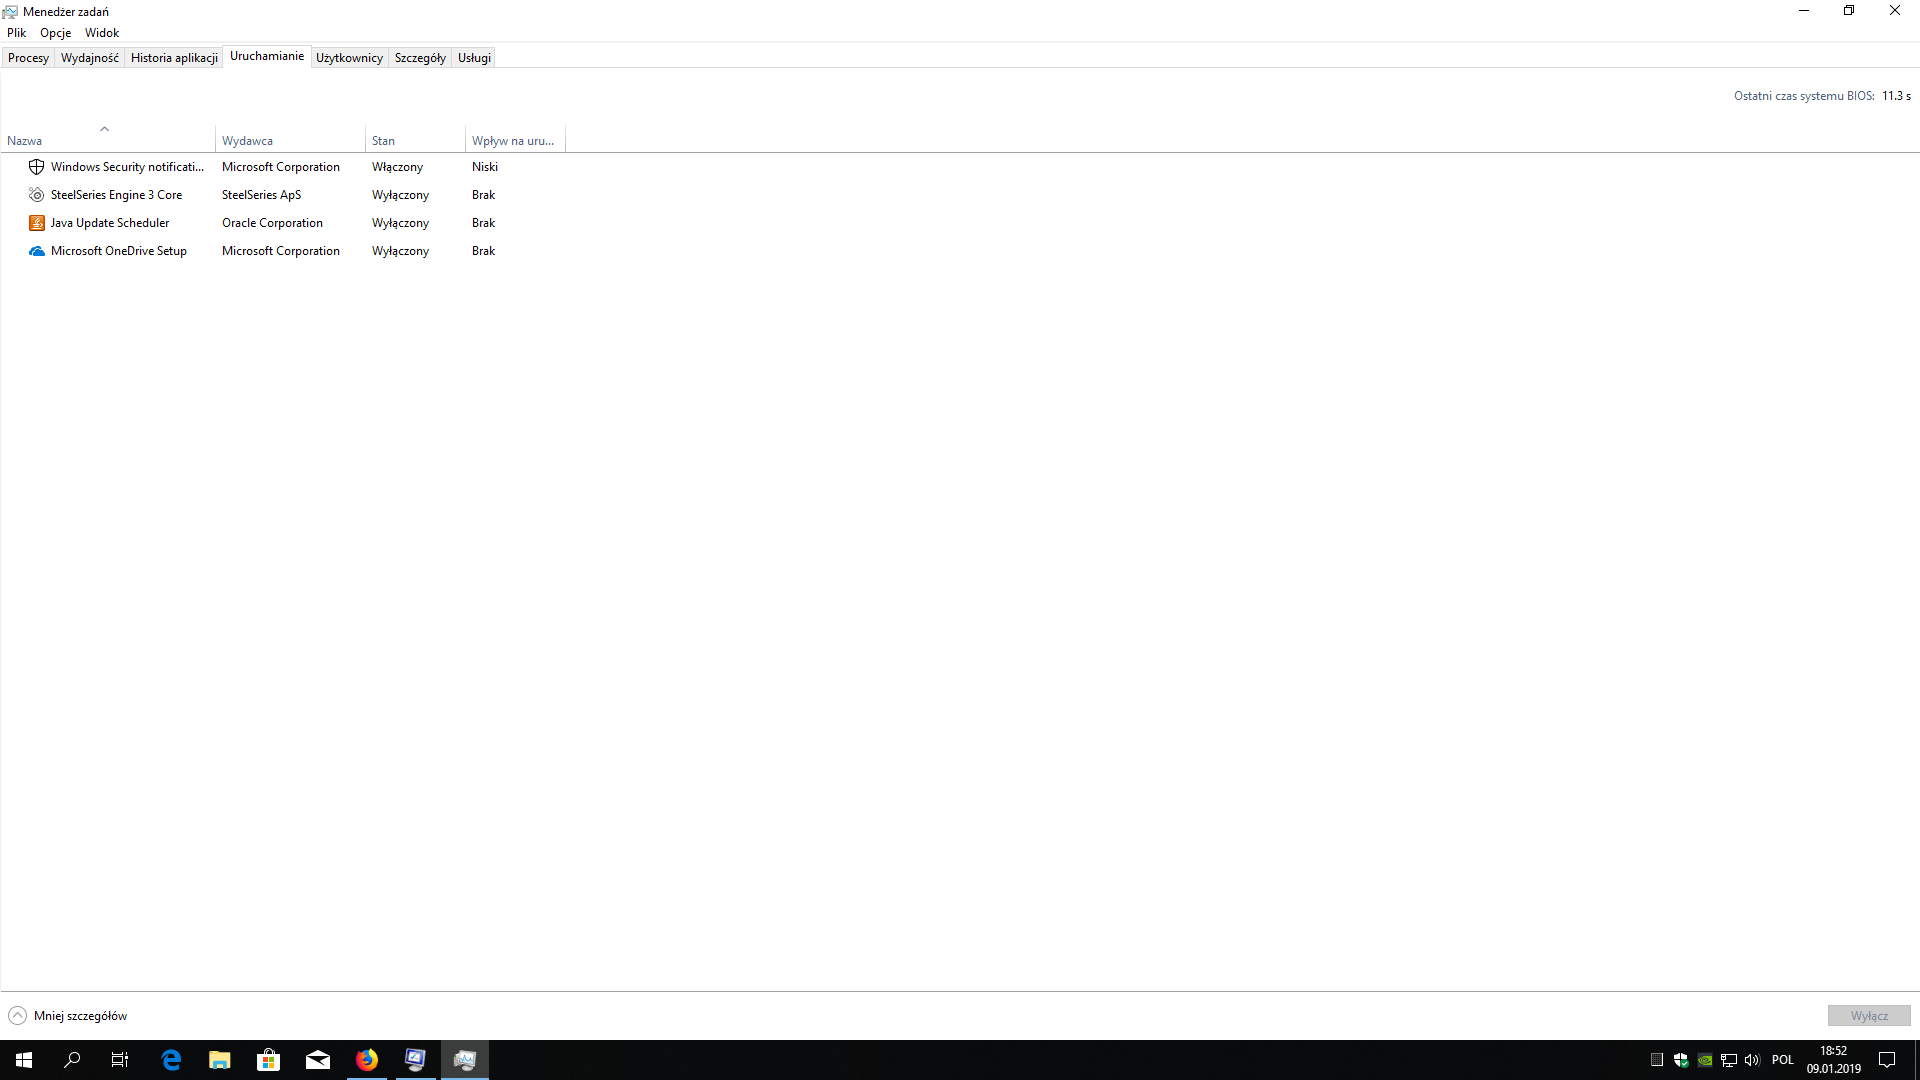Click the Java Update Scheduler icon
Screen dimensions: 1920x1080
[x=37, y=223]
